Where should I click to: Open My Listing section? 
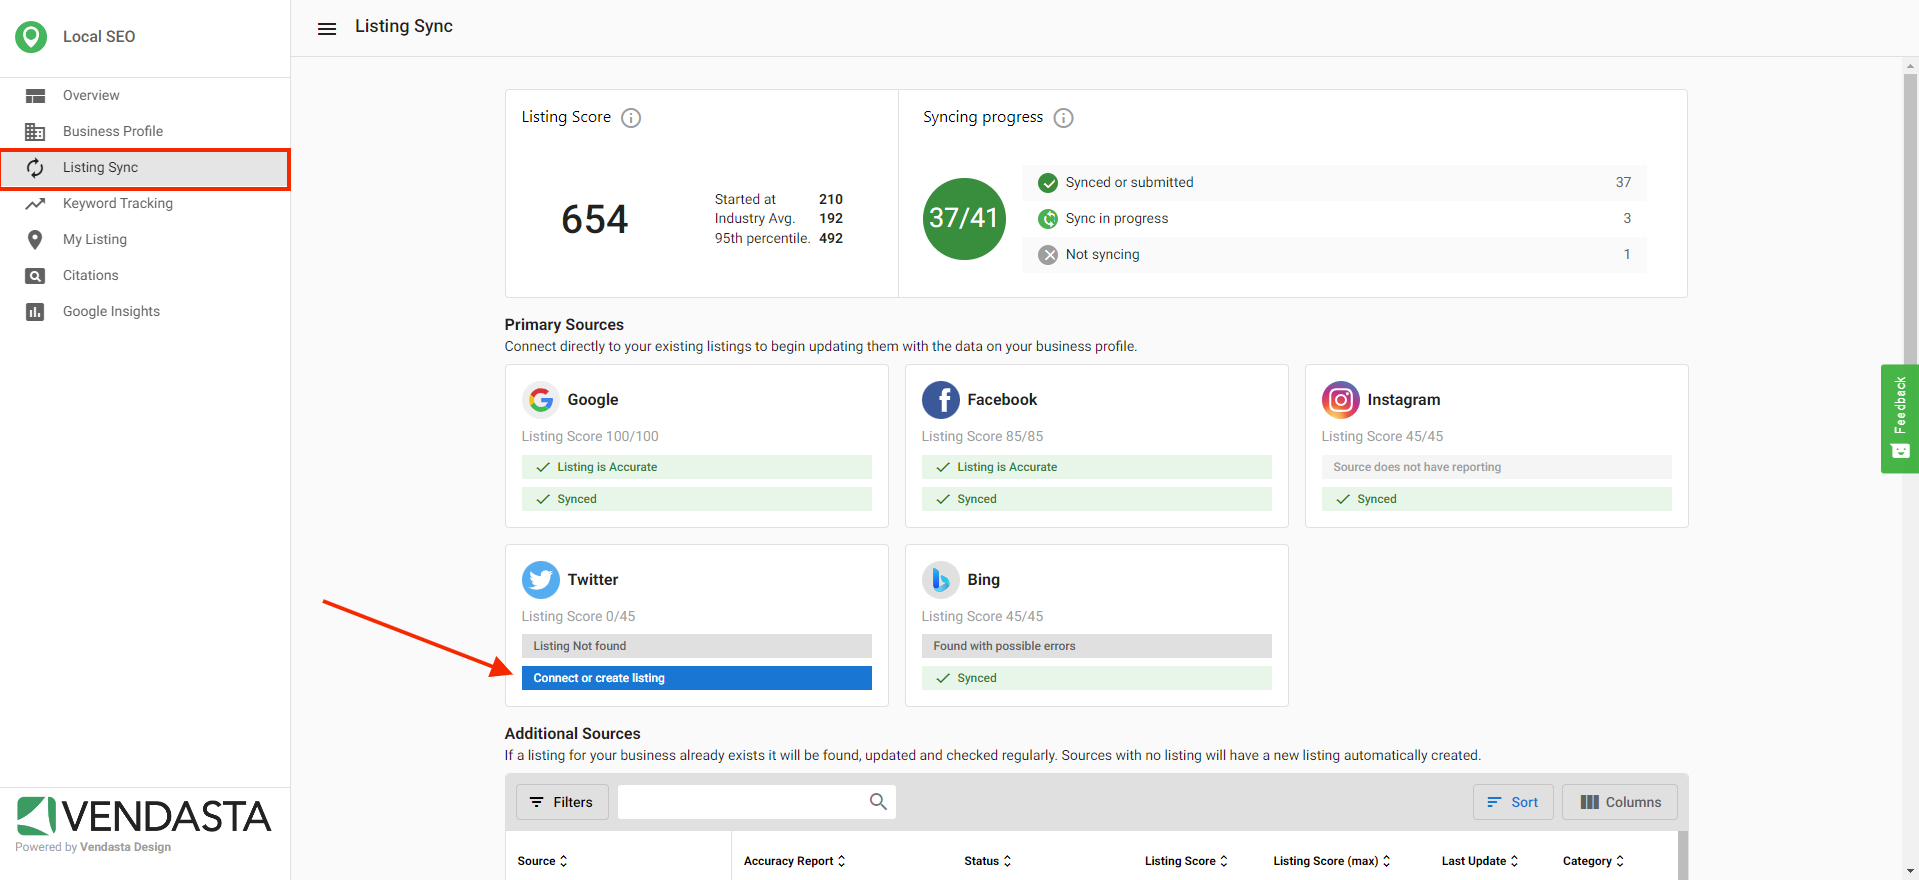pos(145,240)
